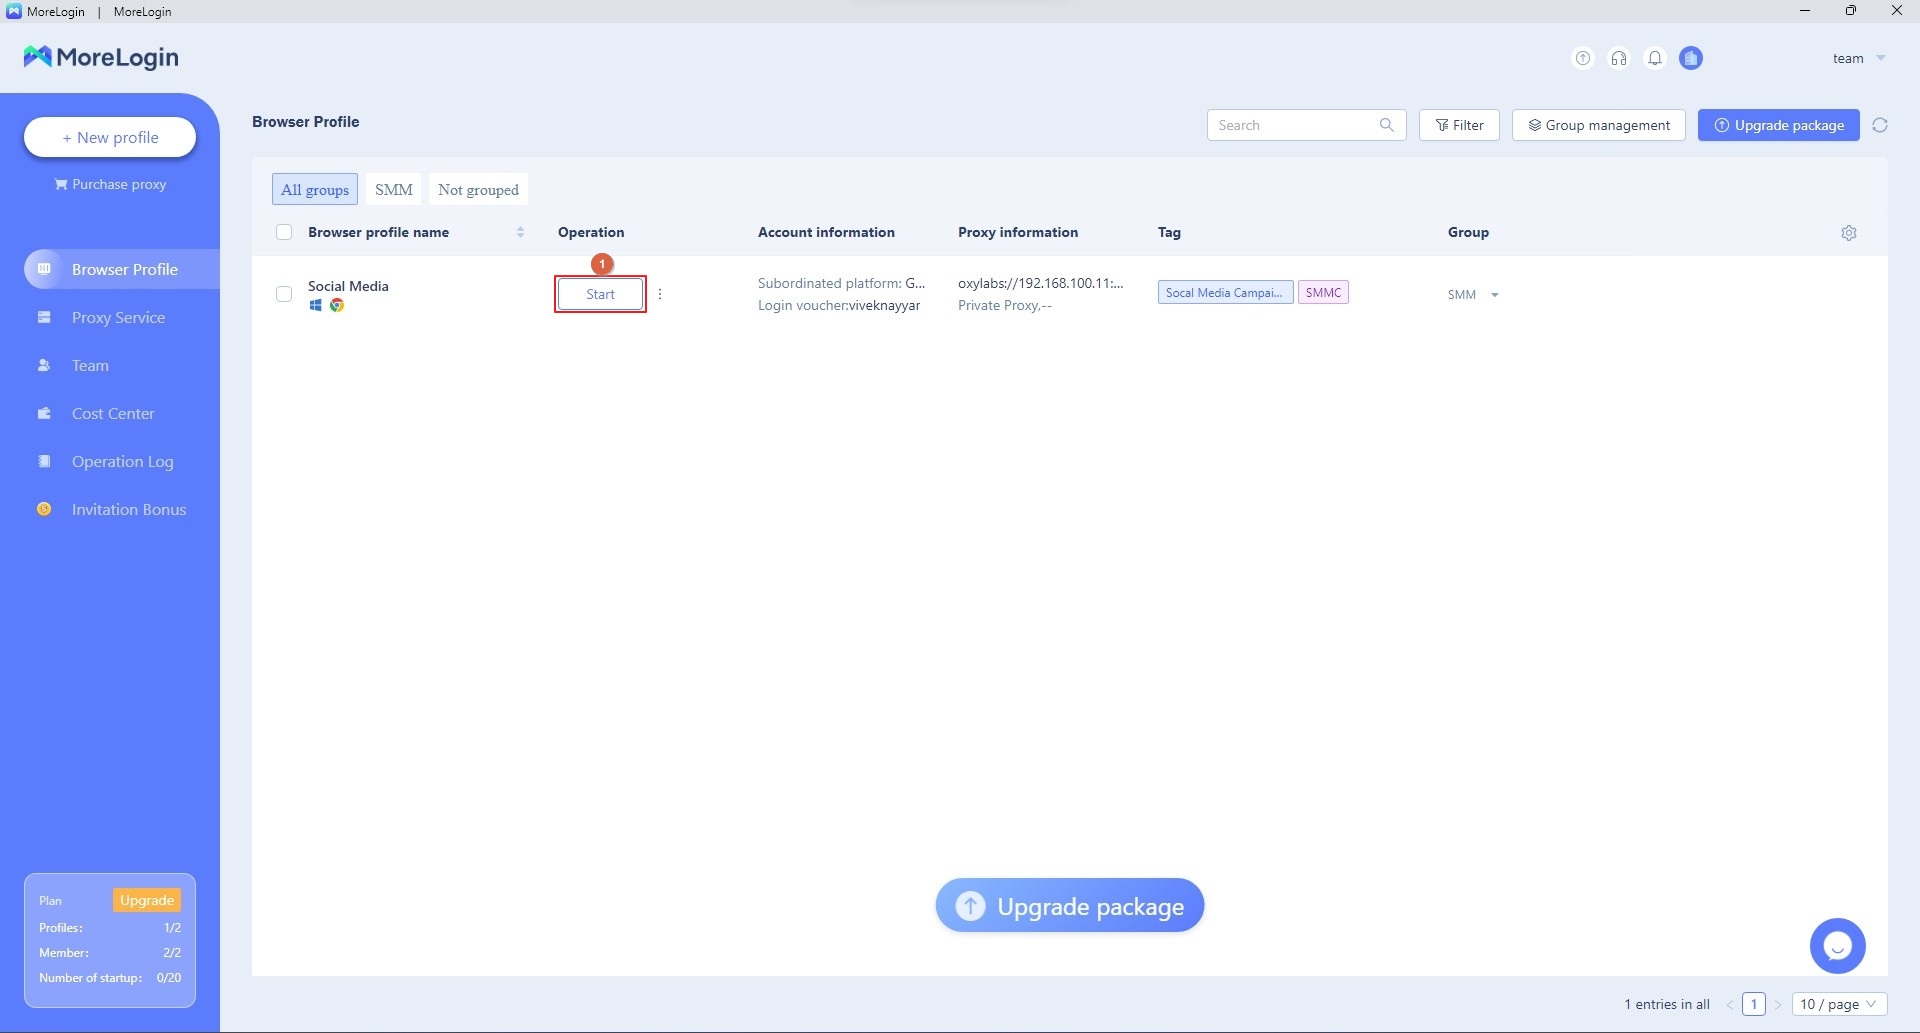Click the MoreLogin logo
1920x1033 pixels.
(101, 57)
